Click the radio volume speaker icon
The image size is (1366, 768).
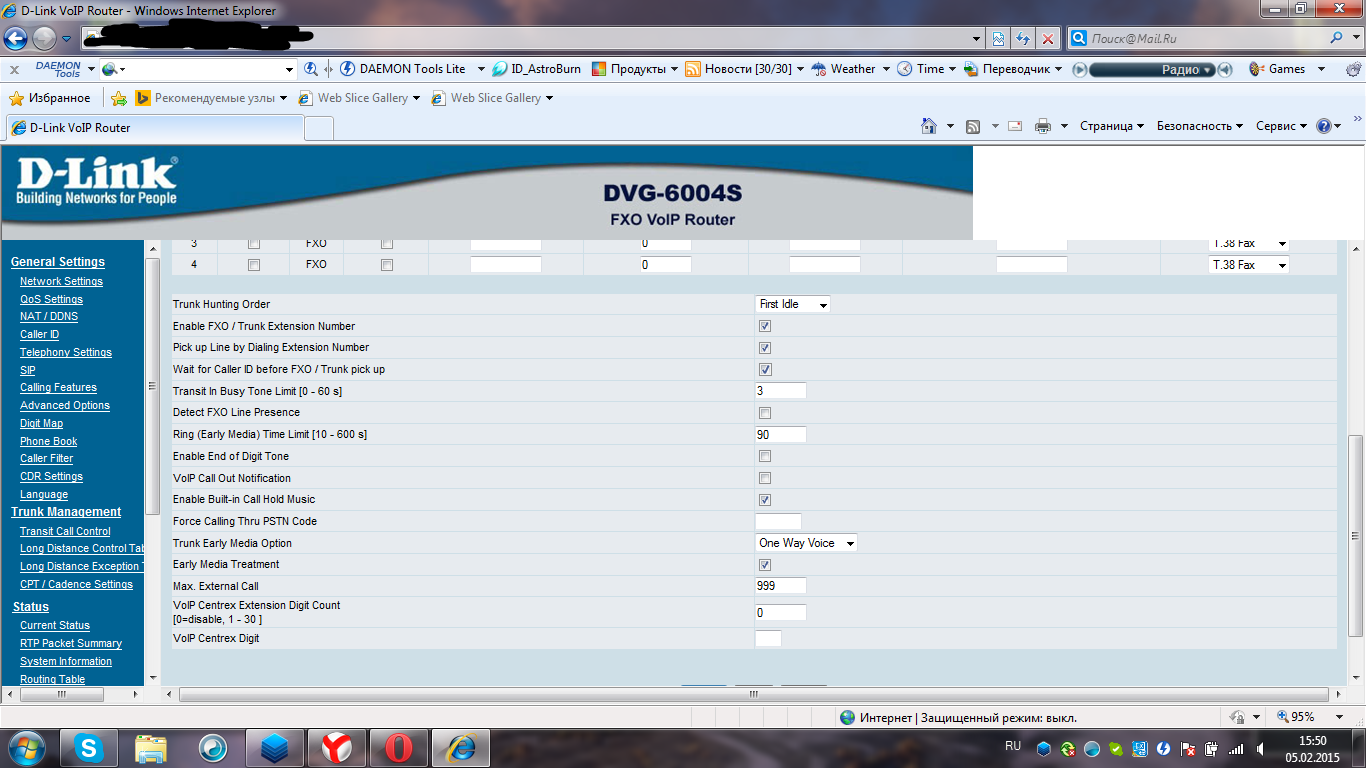point(1225,69)
